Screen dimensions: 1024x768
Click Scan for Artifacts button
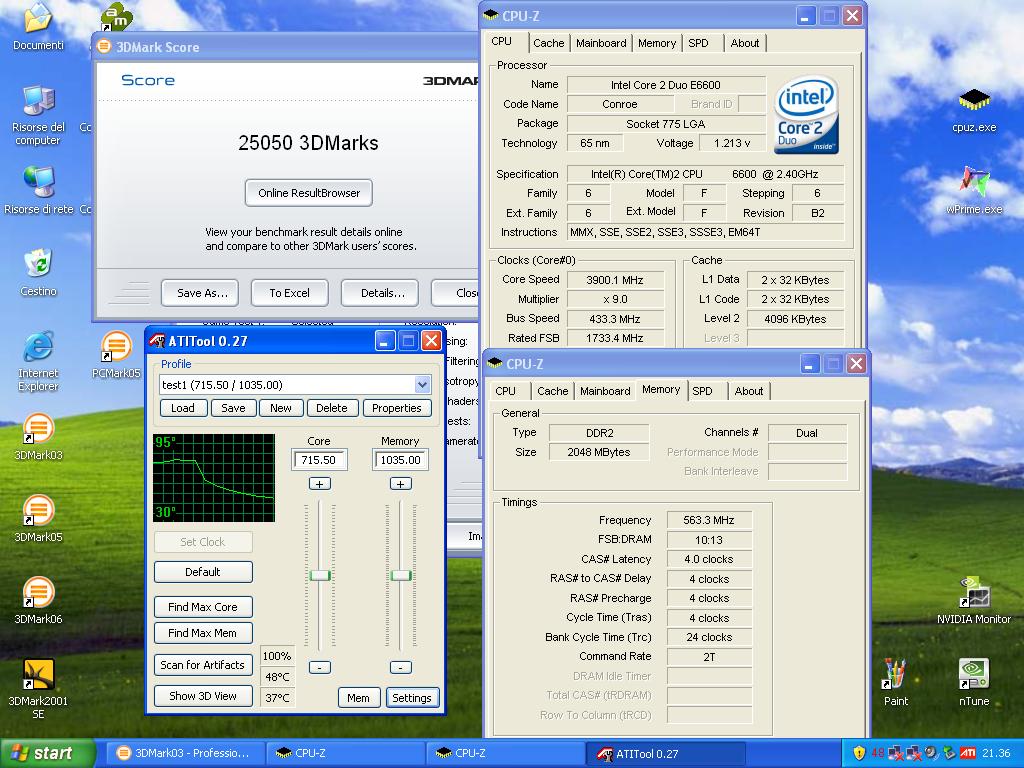[203, 665]
